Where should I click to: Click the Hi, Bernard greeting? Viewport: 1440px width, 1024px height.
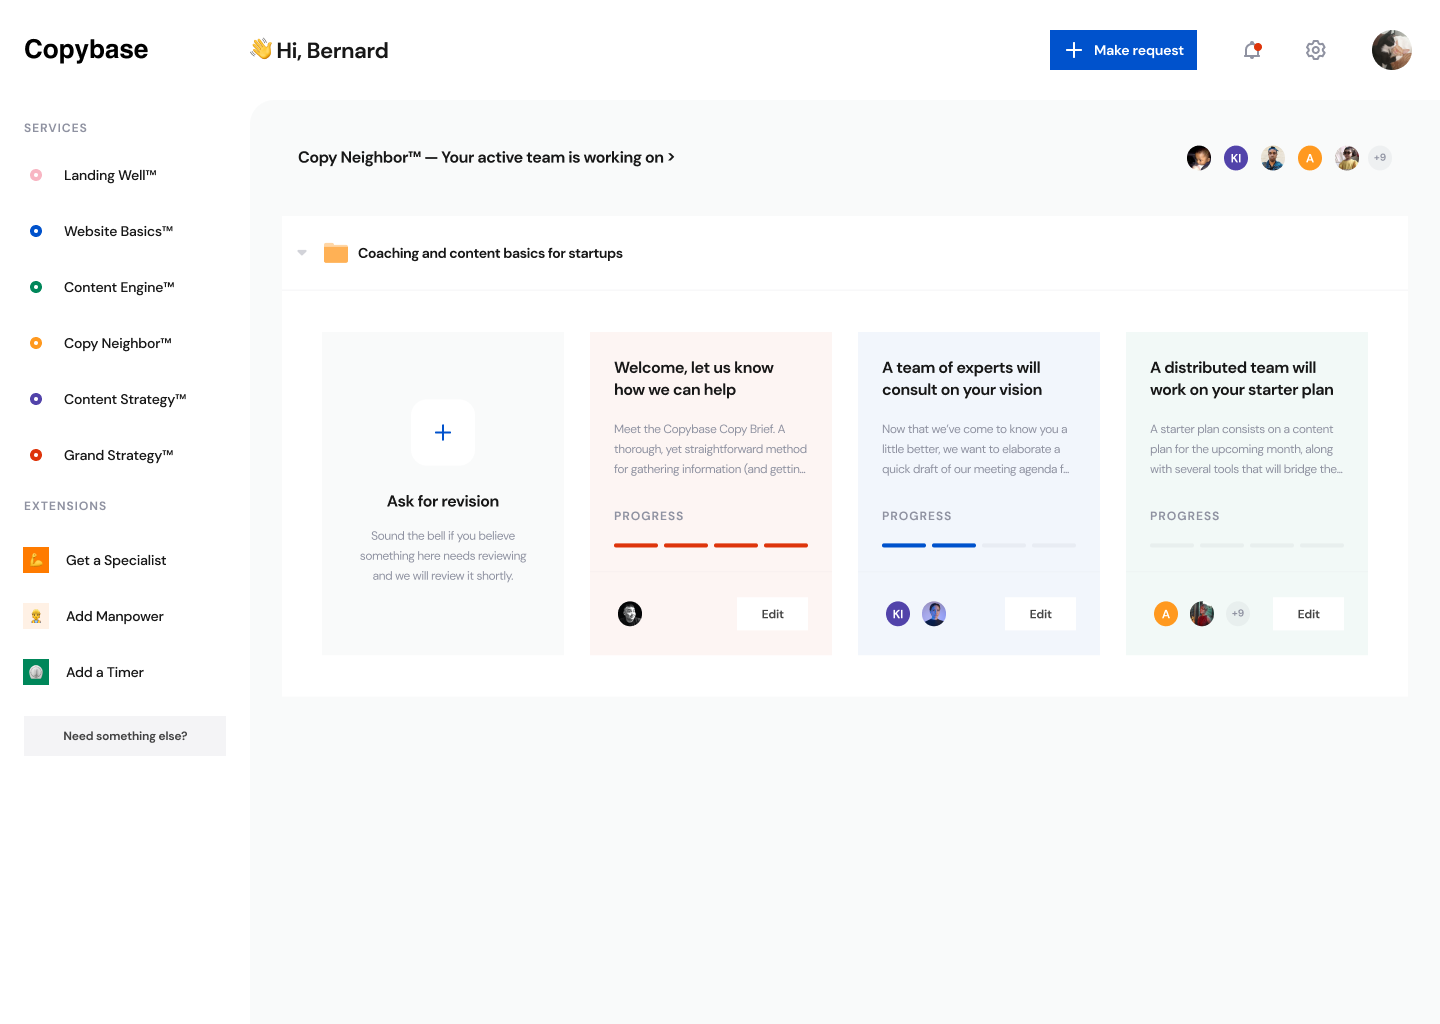click(332, 50)
